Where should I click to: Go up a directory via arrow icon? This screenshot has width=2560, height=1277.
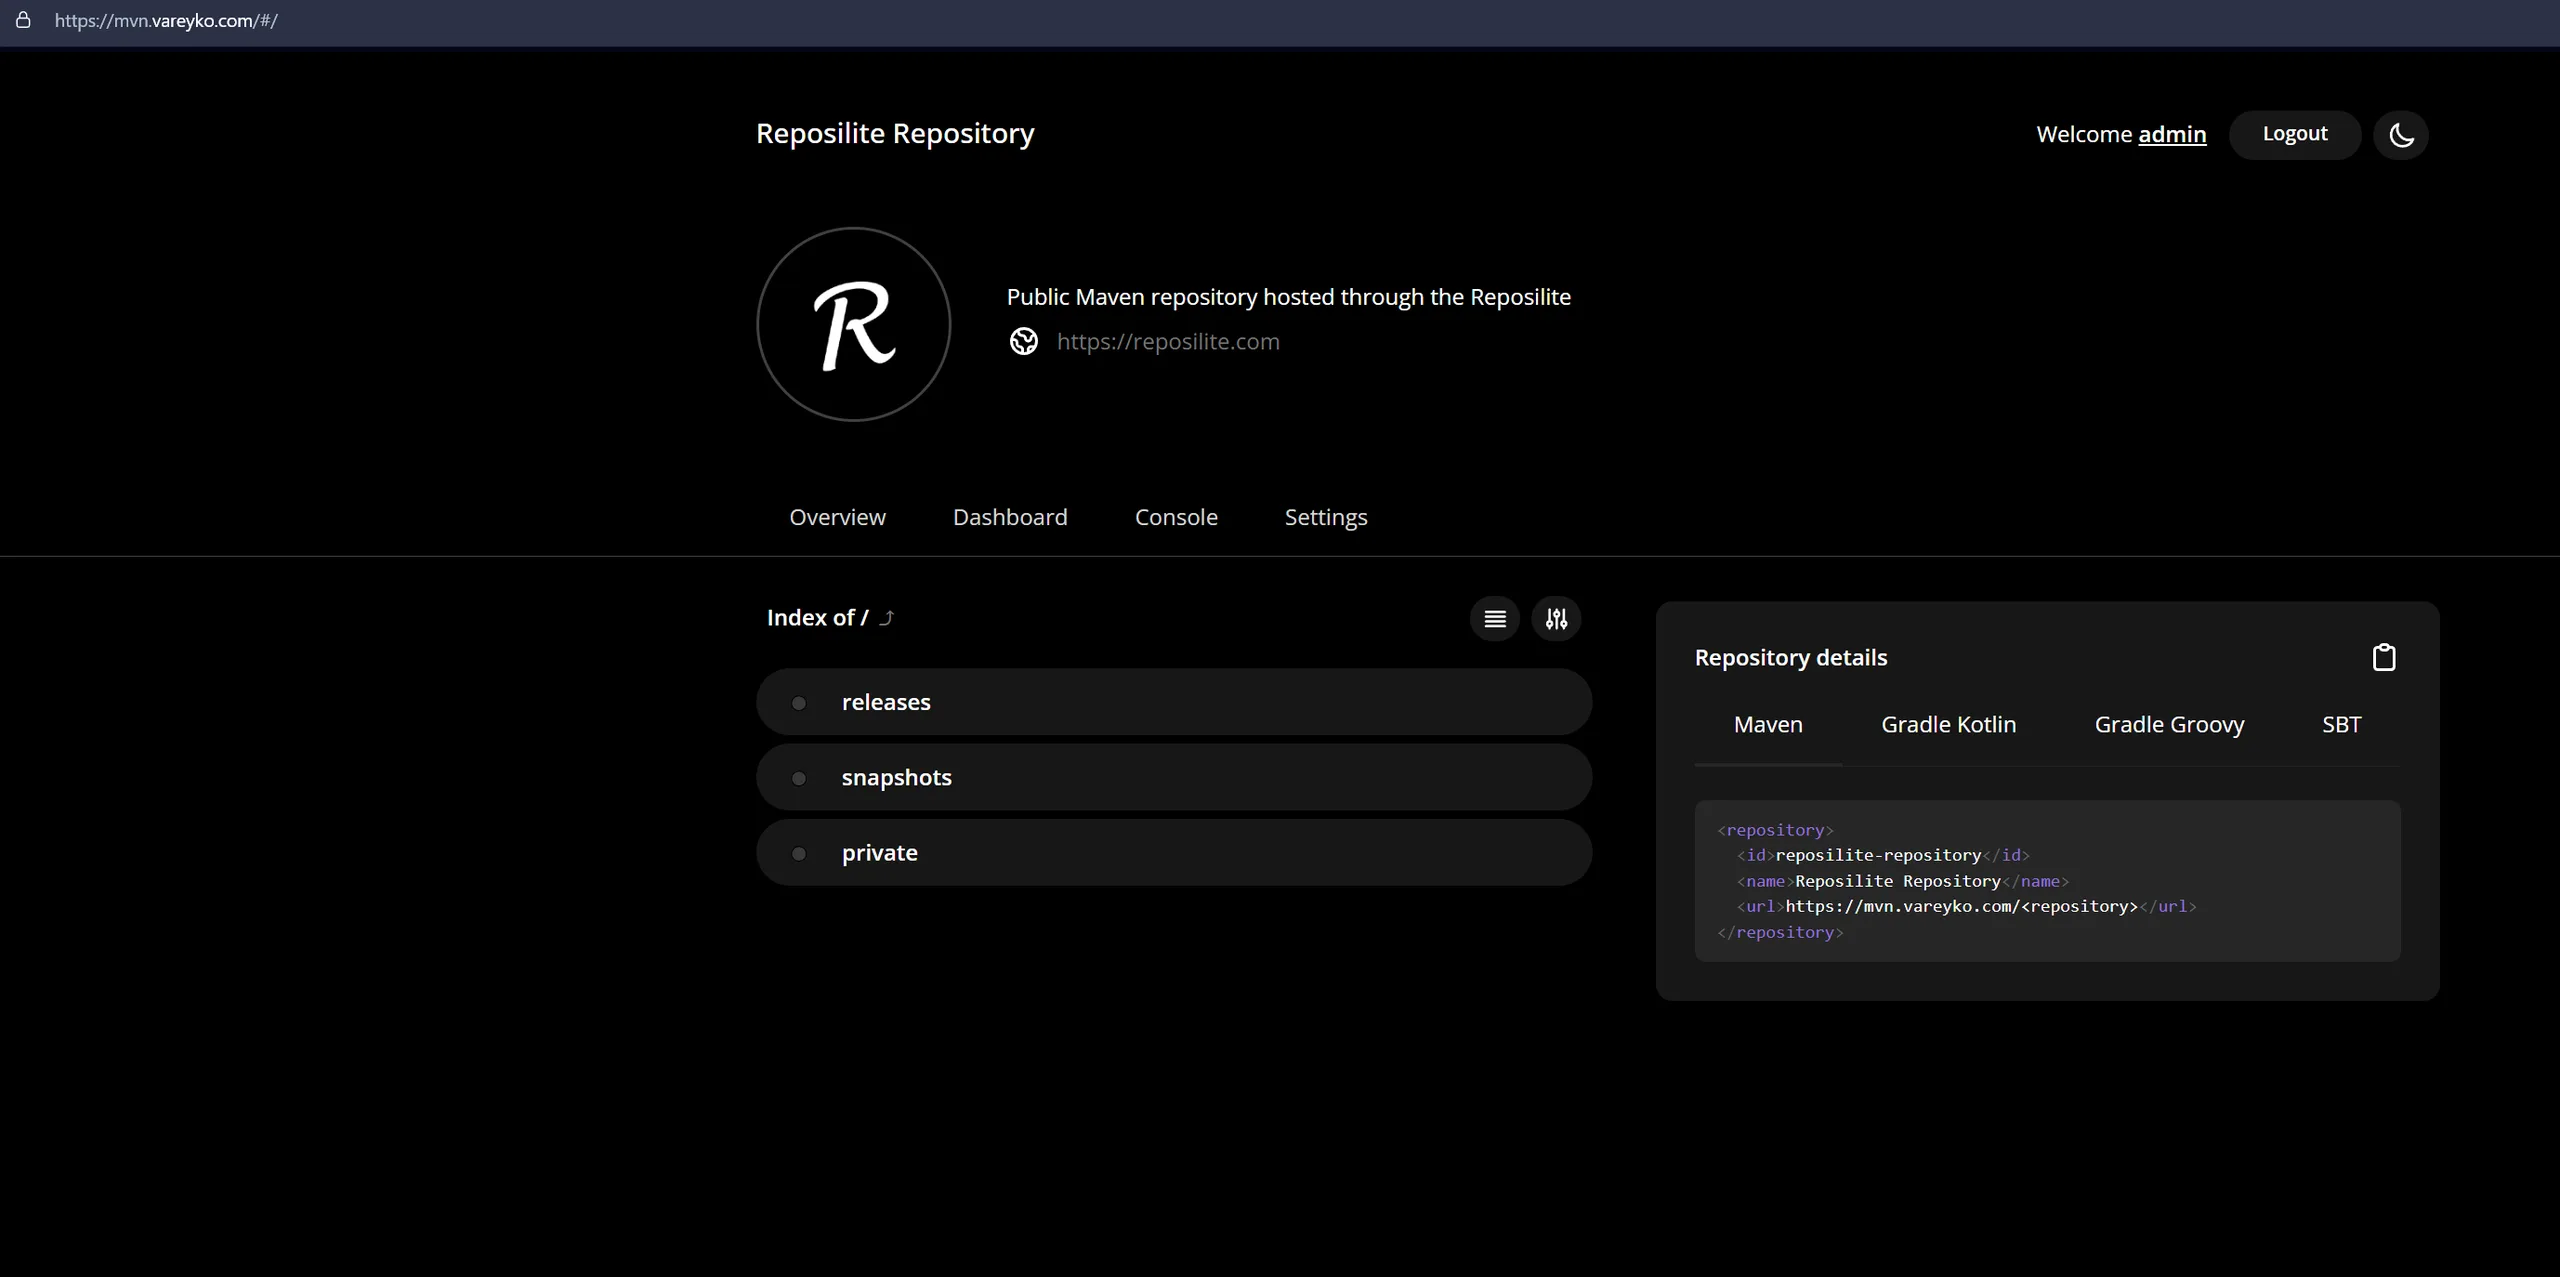pyautogui.click(x=886, y=618)
